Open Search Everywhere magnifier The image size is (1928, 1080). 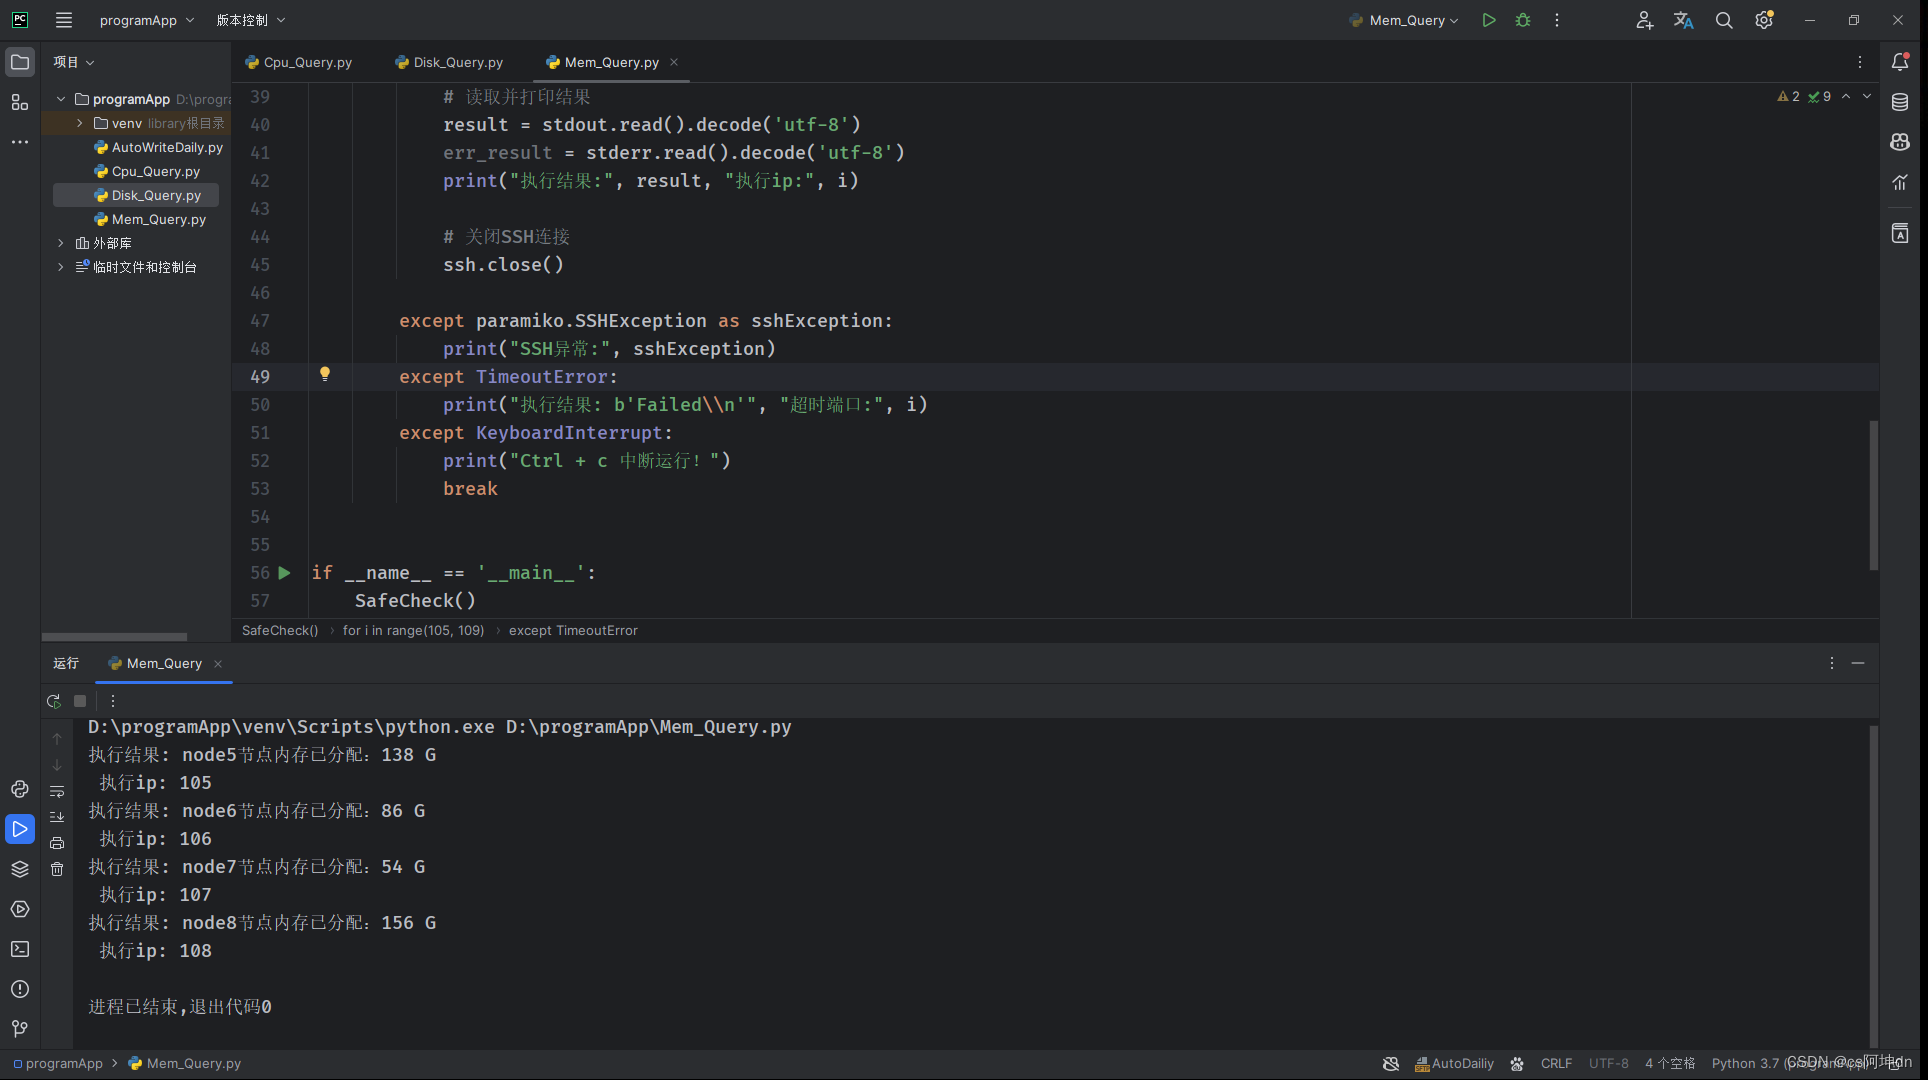[1724, 20]
